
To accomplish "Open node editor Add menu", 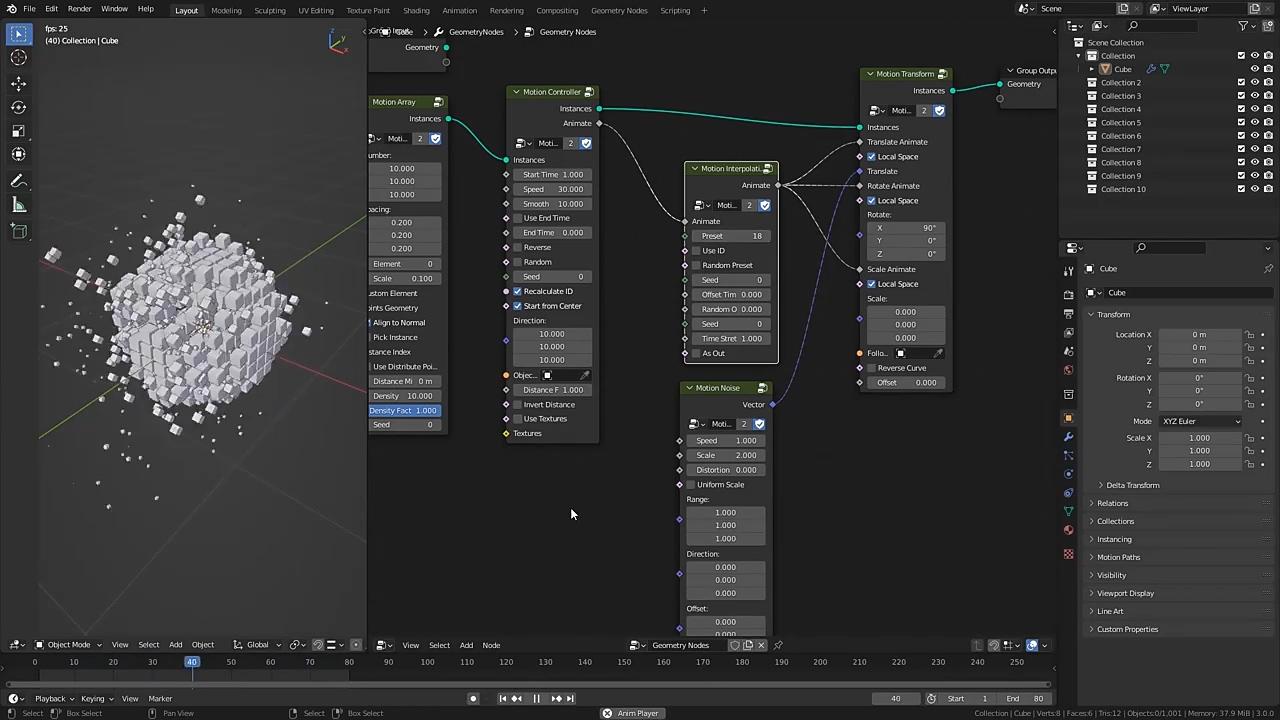I will [x=466, y=645].
